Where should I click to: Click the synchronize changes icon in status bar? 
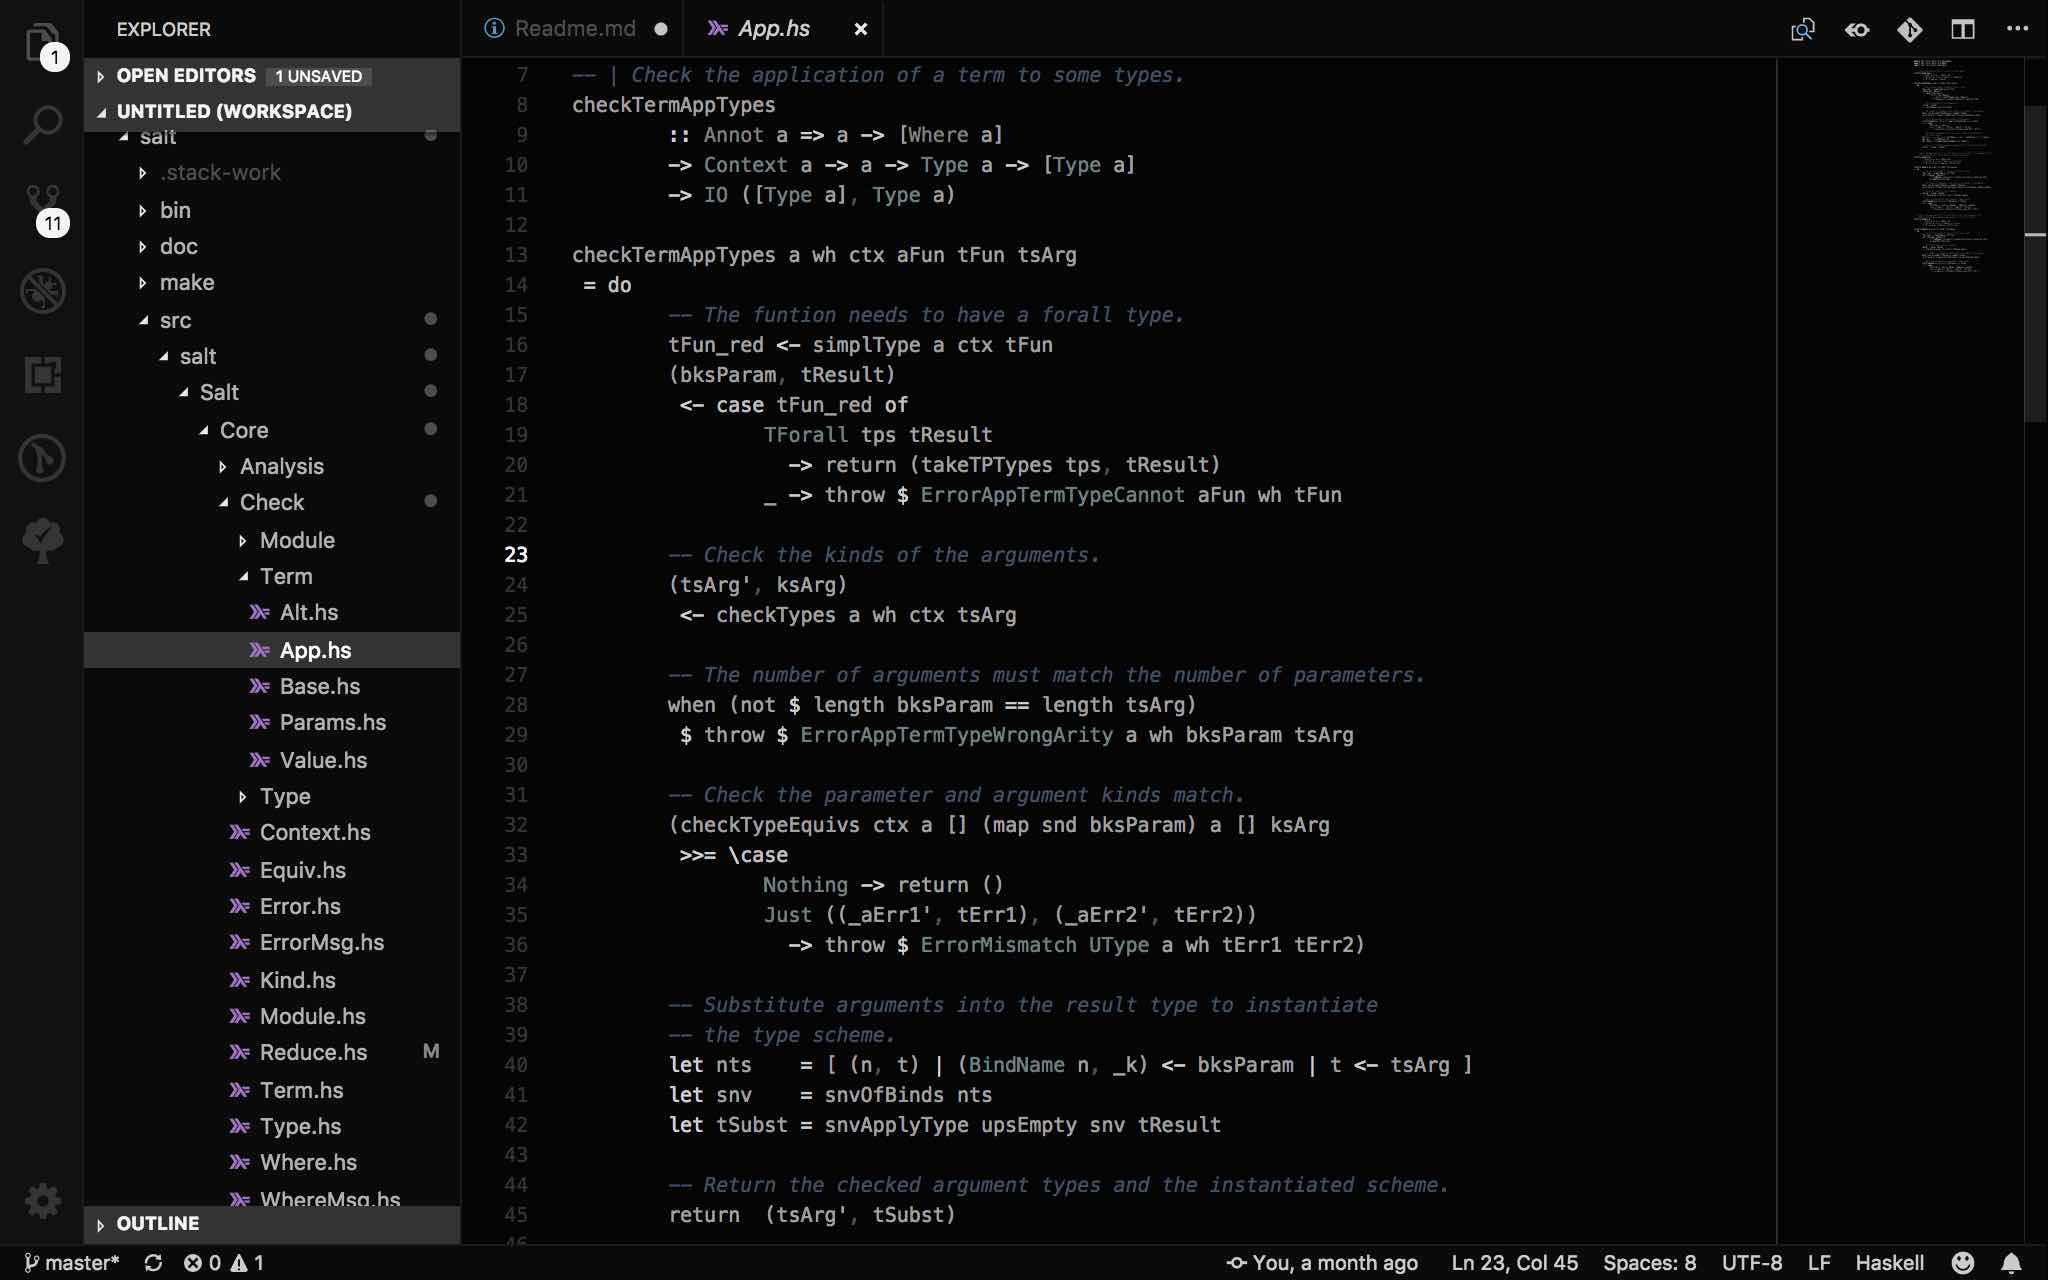point(153,1263)
